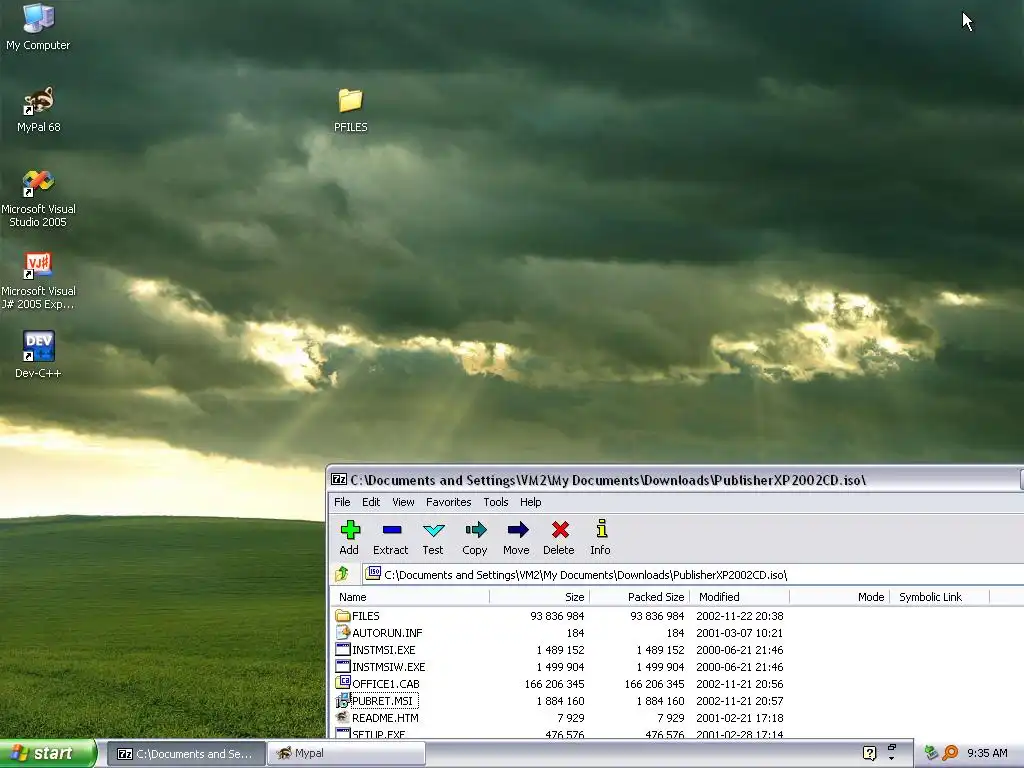1024x768 pixels.
Task: Click the Extract toolbar icon
Action: click(x=391, y=530)
